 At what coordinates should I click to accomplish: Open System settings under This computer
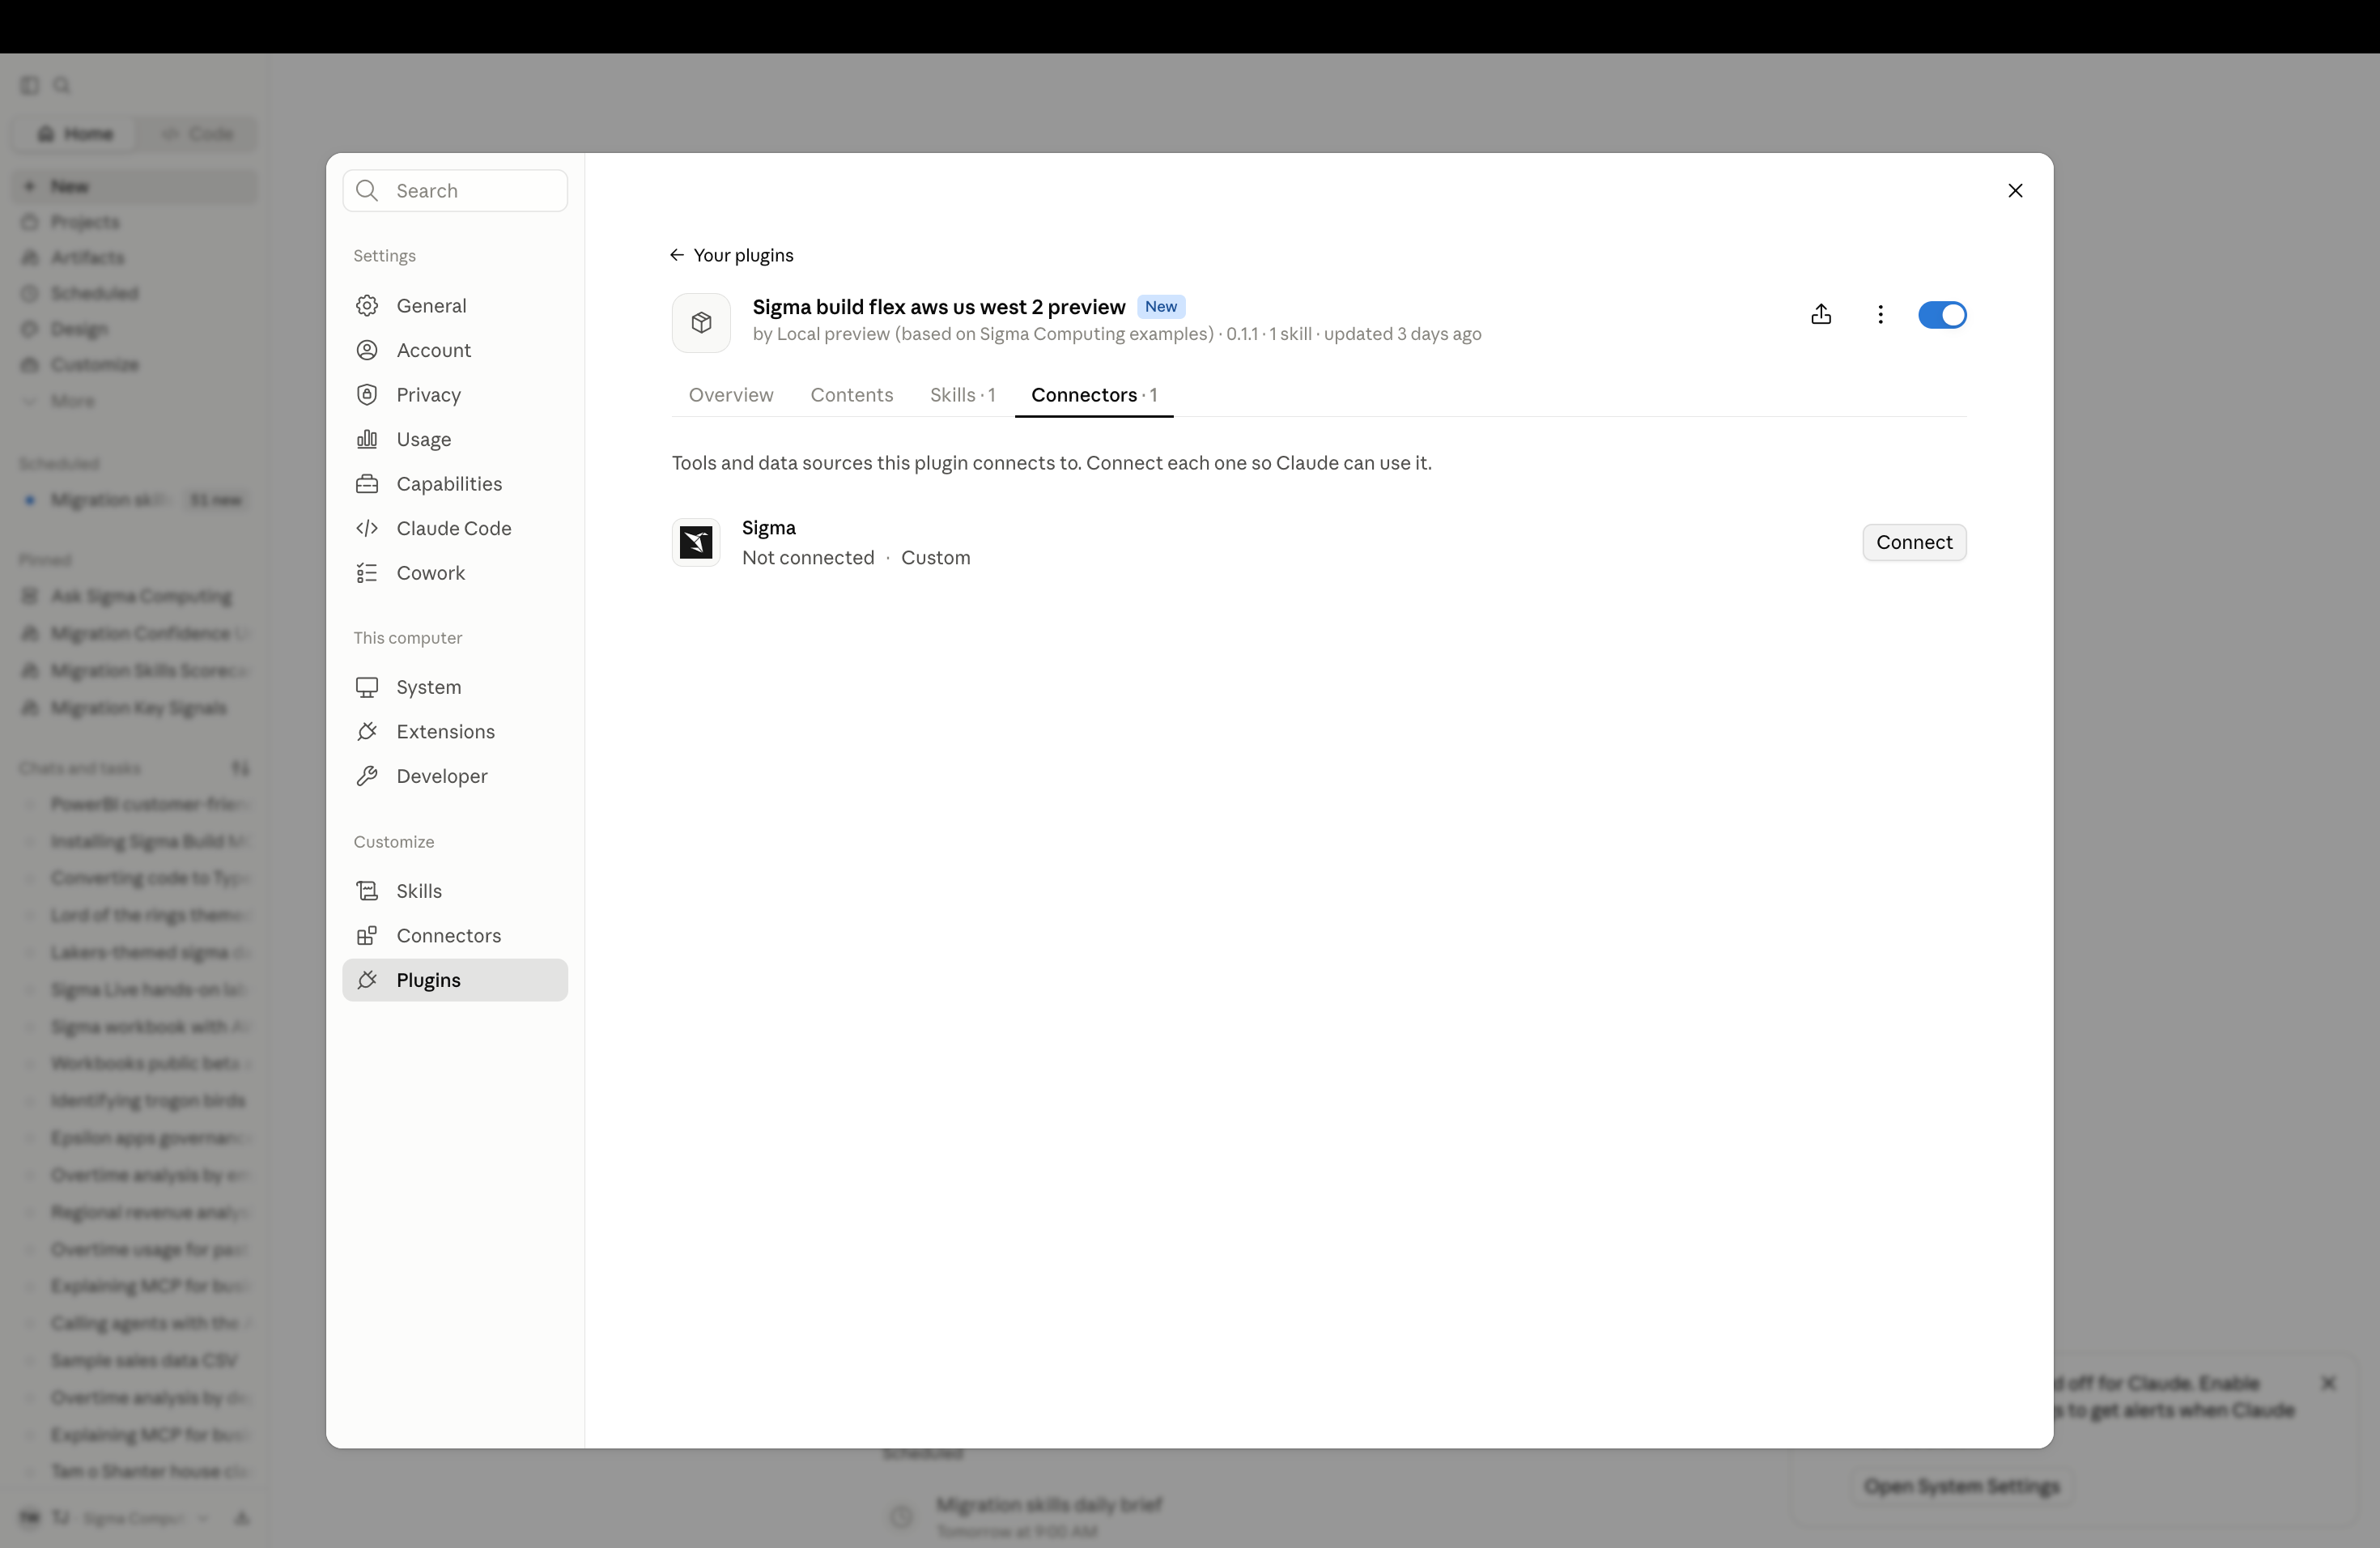(455, 687)
